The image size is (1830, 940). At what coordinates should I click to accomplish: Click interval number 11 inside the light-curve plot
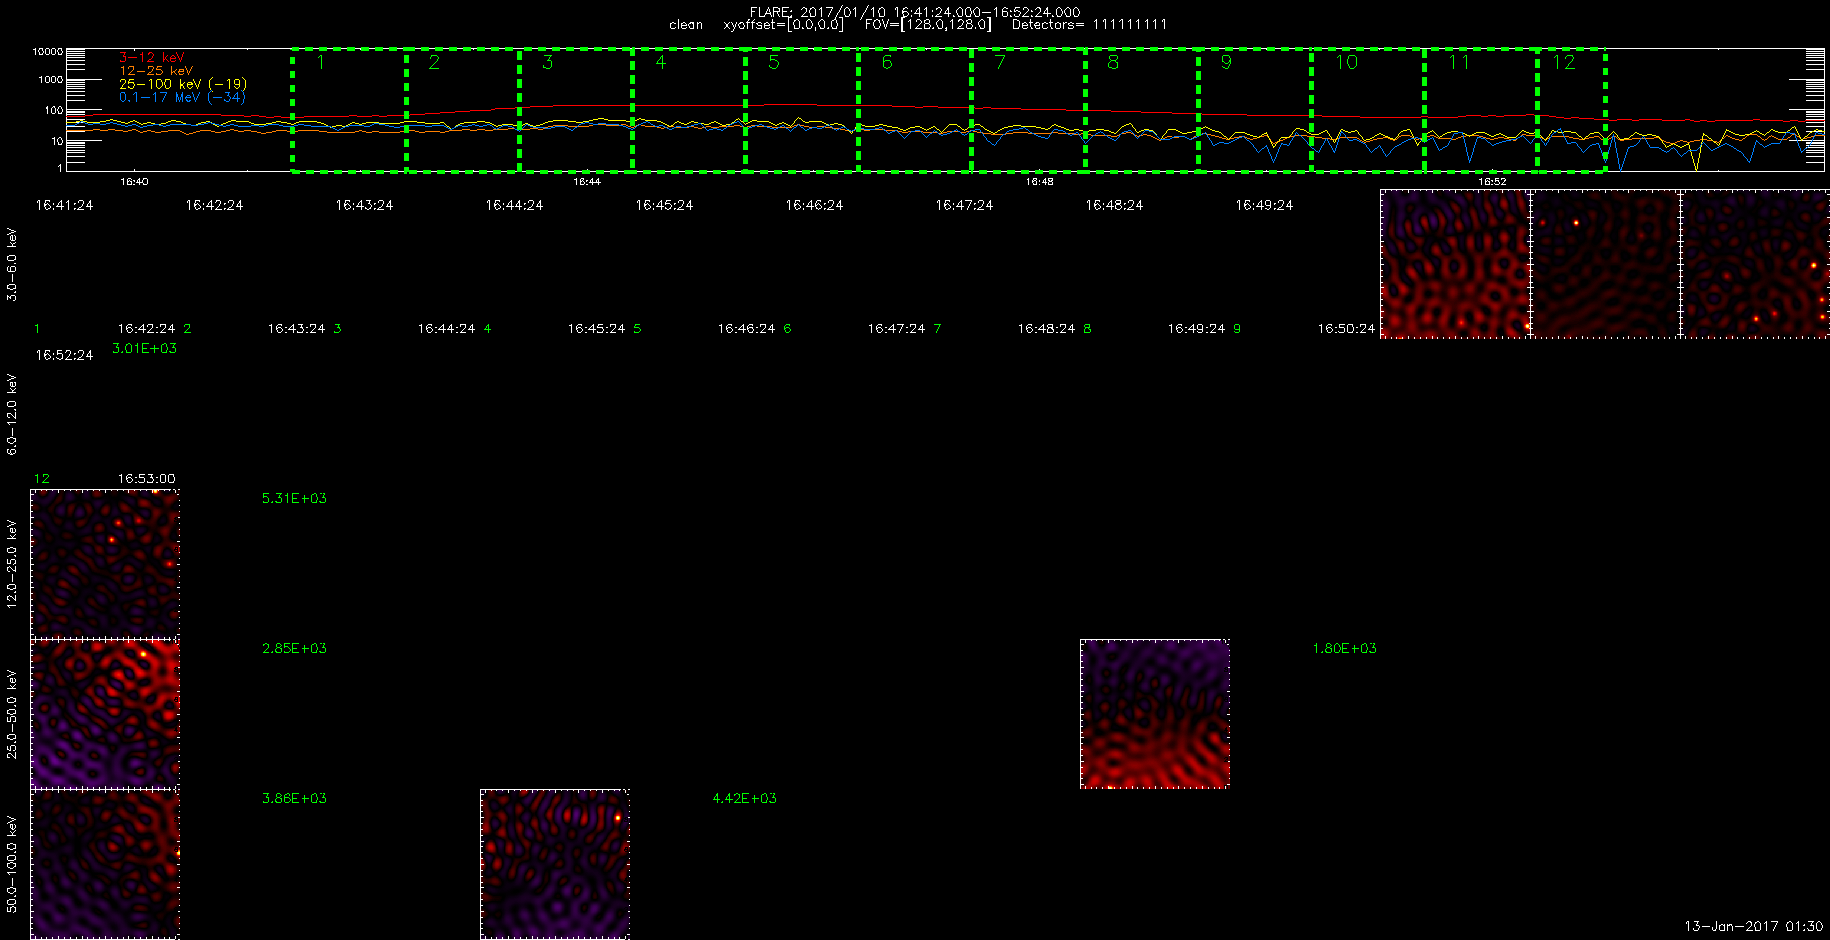pyautogui.click(x=1459, y=62)
